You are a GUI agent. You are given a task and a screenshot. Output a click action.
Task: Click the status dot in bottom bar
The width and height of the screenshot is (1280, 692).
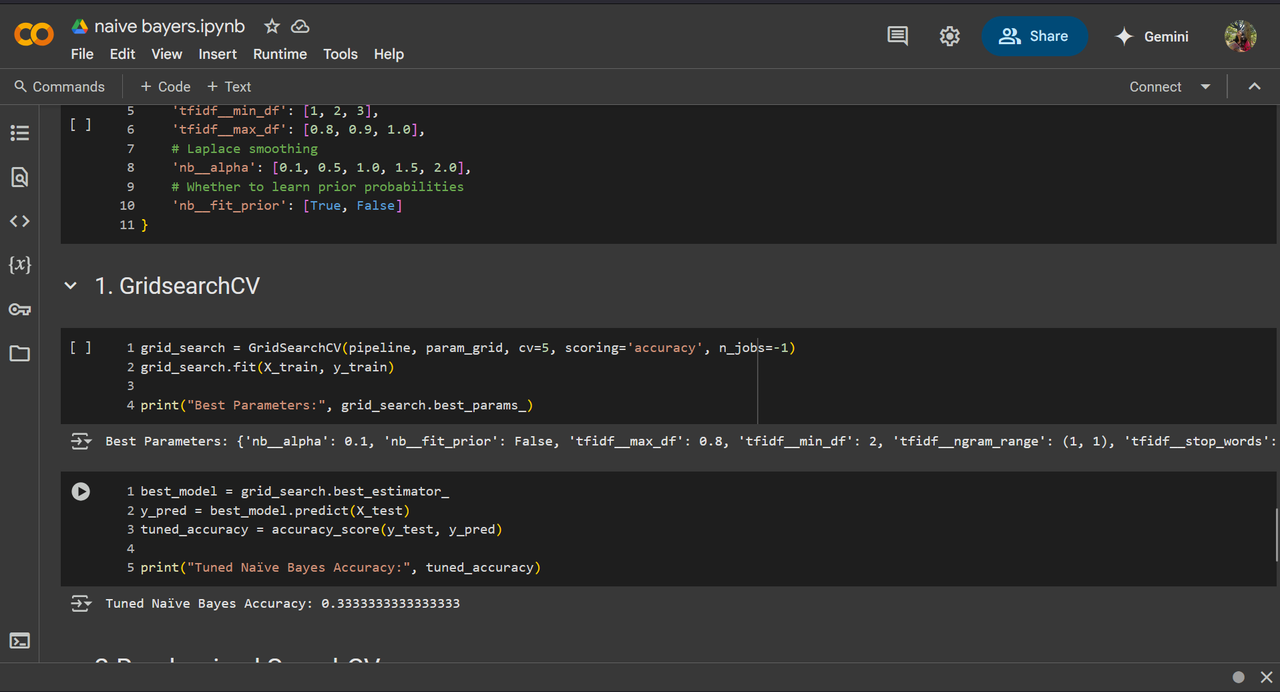click(x=1239, y=677)
